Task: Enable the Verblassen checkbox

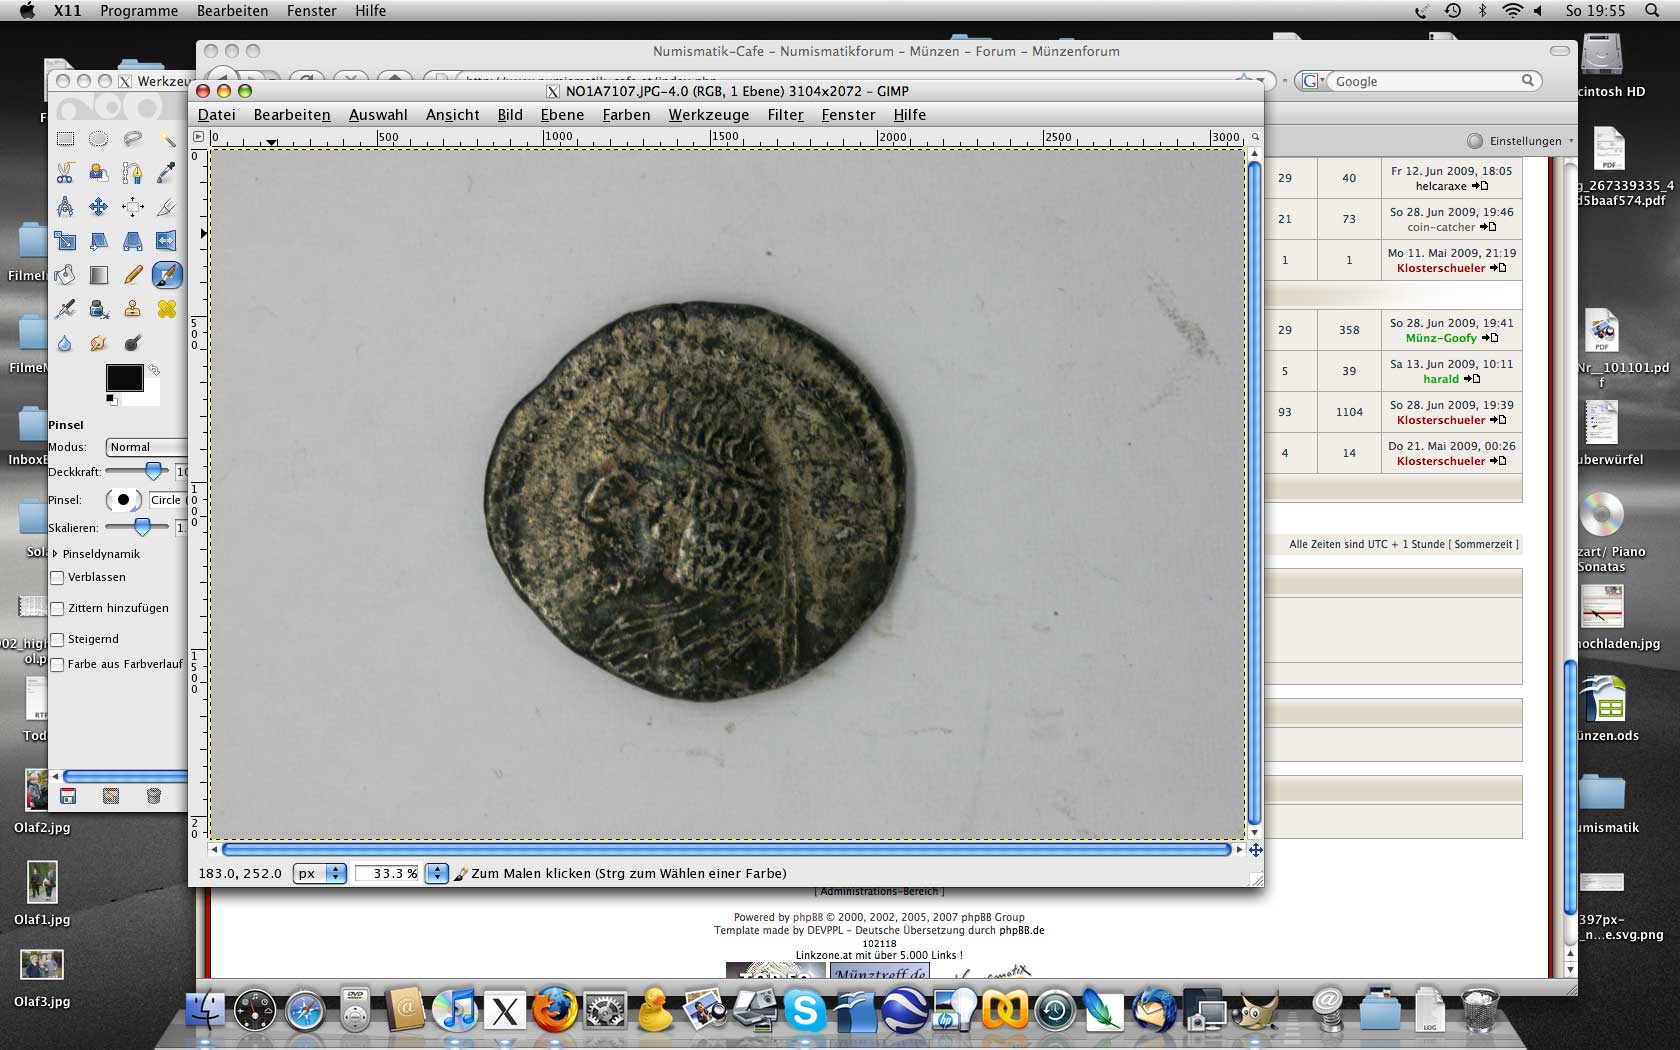Action: click(x=58, y=578)
